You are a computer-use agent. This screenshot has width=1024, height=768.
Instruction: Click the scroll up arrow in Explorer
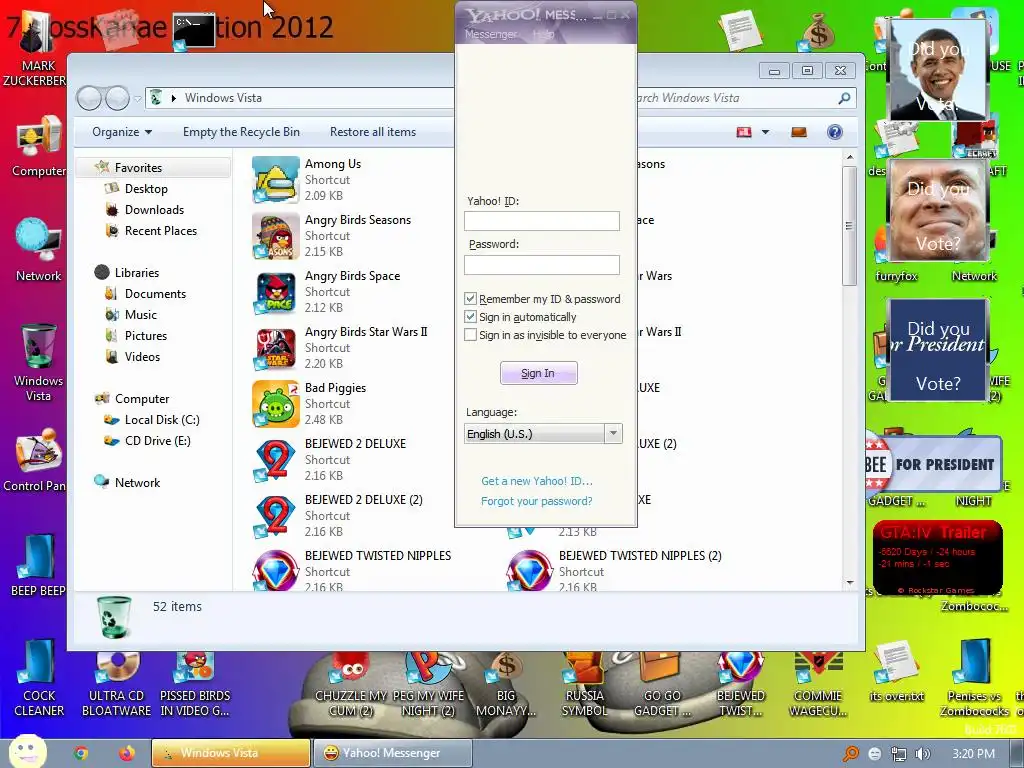coord(850,157)
